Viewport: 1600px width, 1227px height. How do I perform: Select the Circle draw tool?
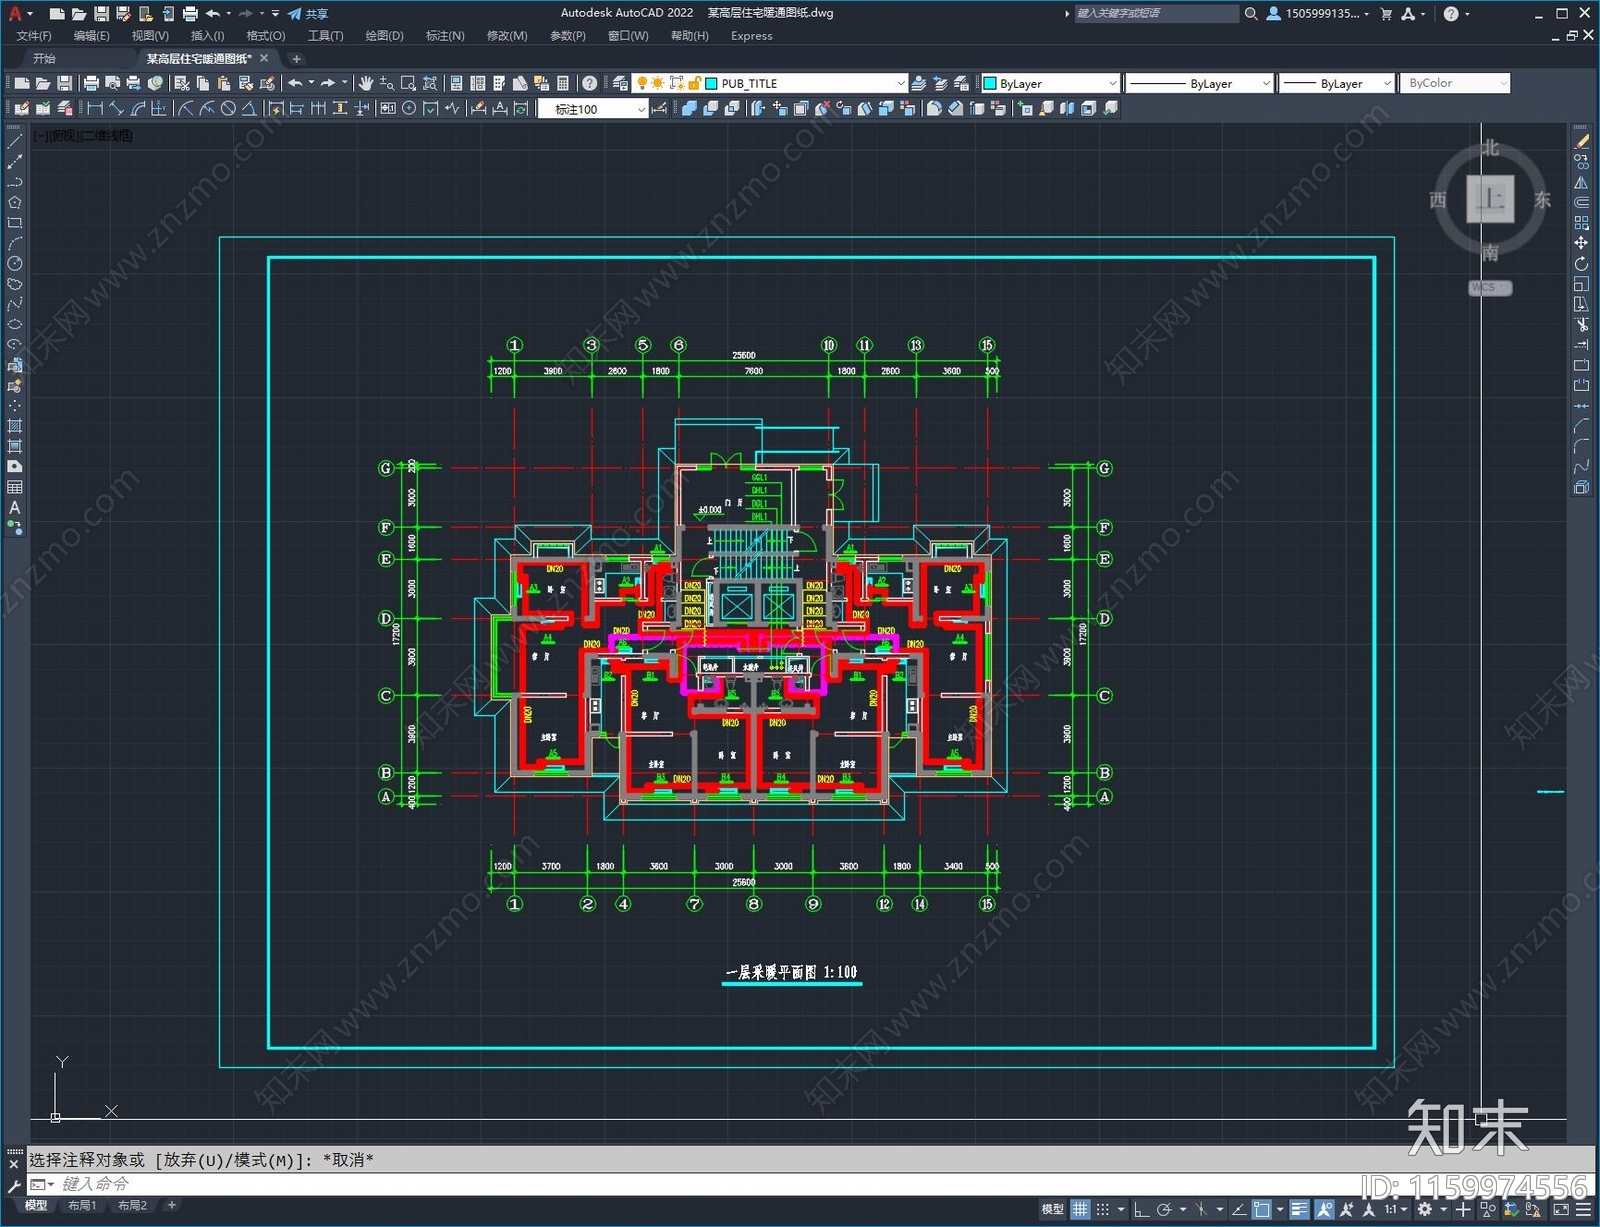pos(14,264)
